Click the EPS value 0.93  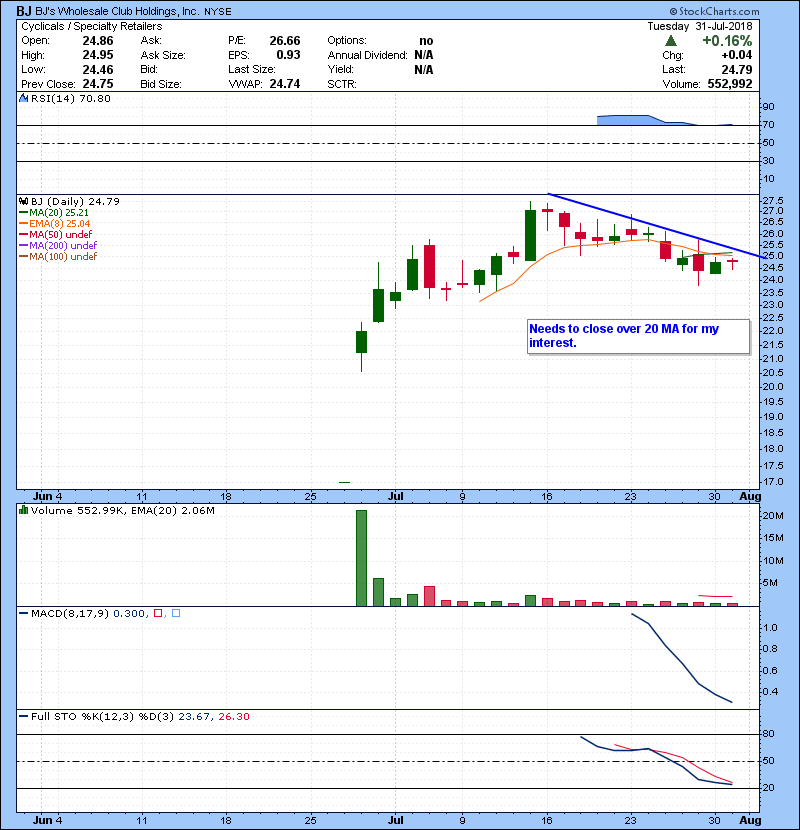[289, 55]
